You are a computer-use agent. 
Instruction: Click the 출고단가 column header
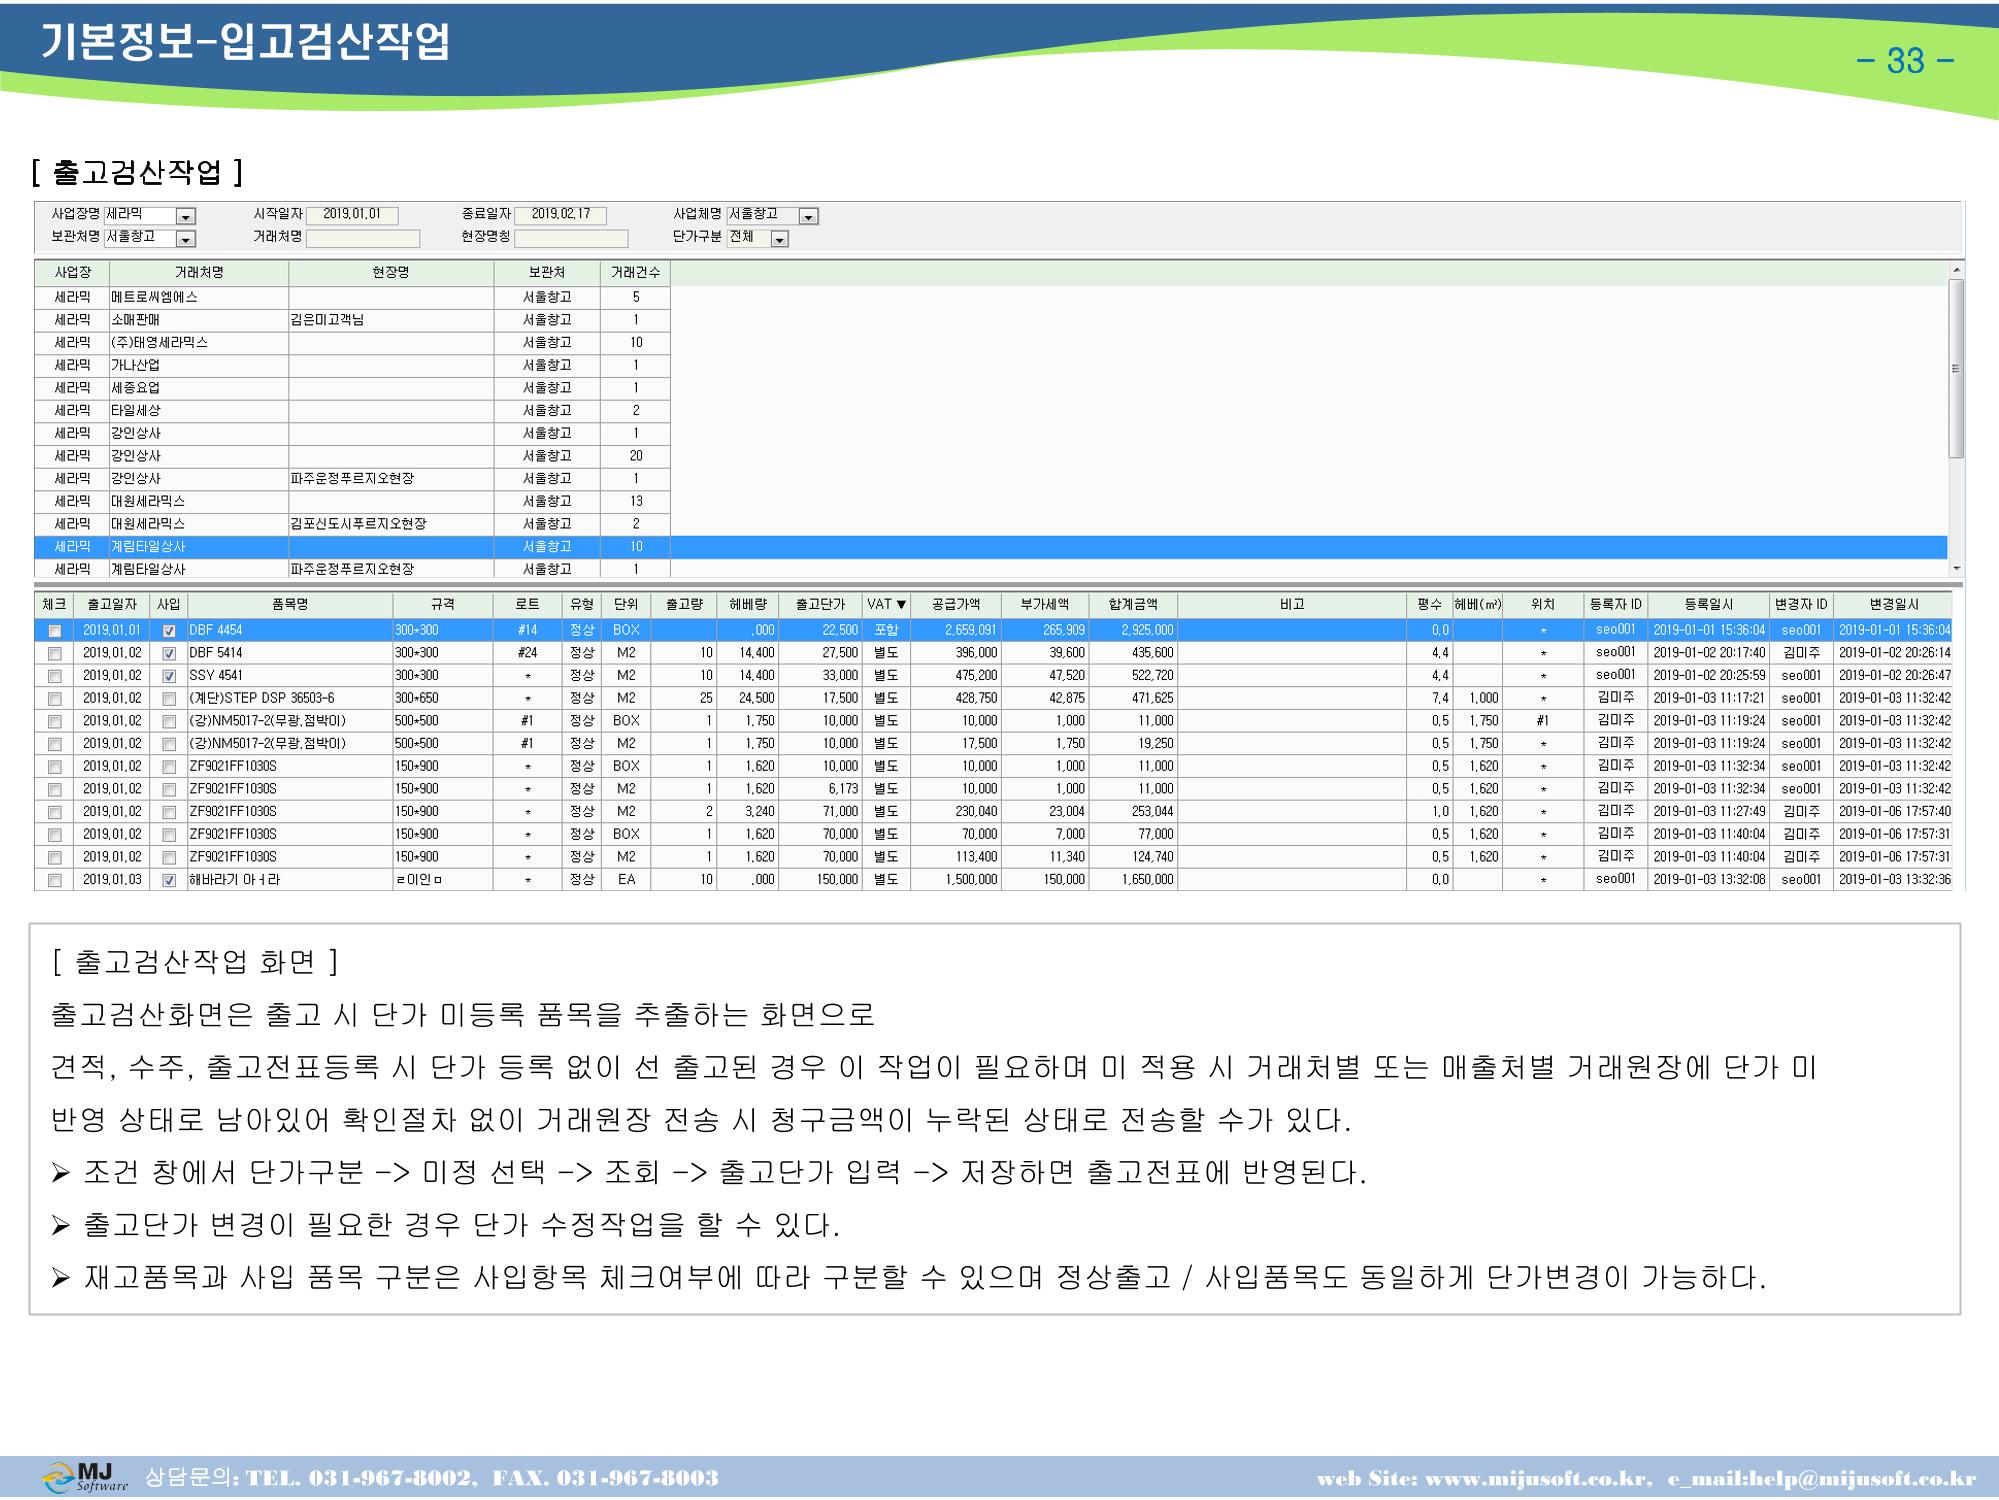pyautogui.click(x=821, y=604)
